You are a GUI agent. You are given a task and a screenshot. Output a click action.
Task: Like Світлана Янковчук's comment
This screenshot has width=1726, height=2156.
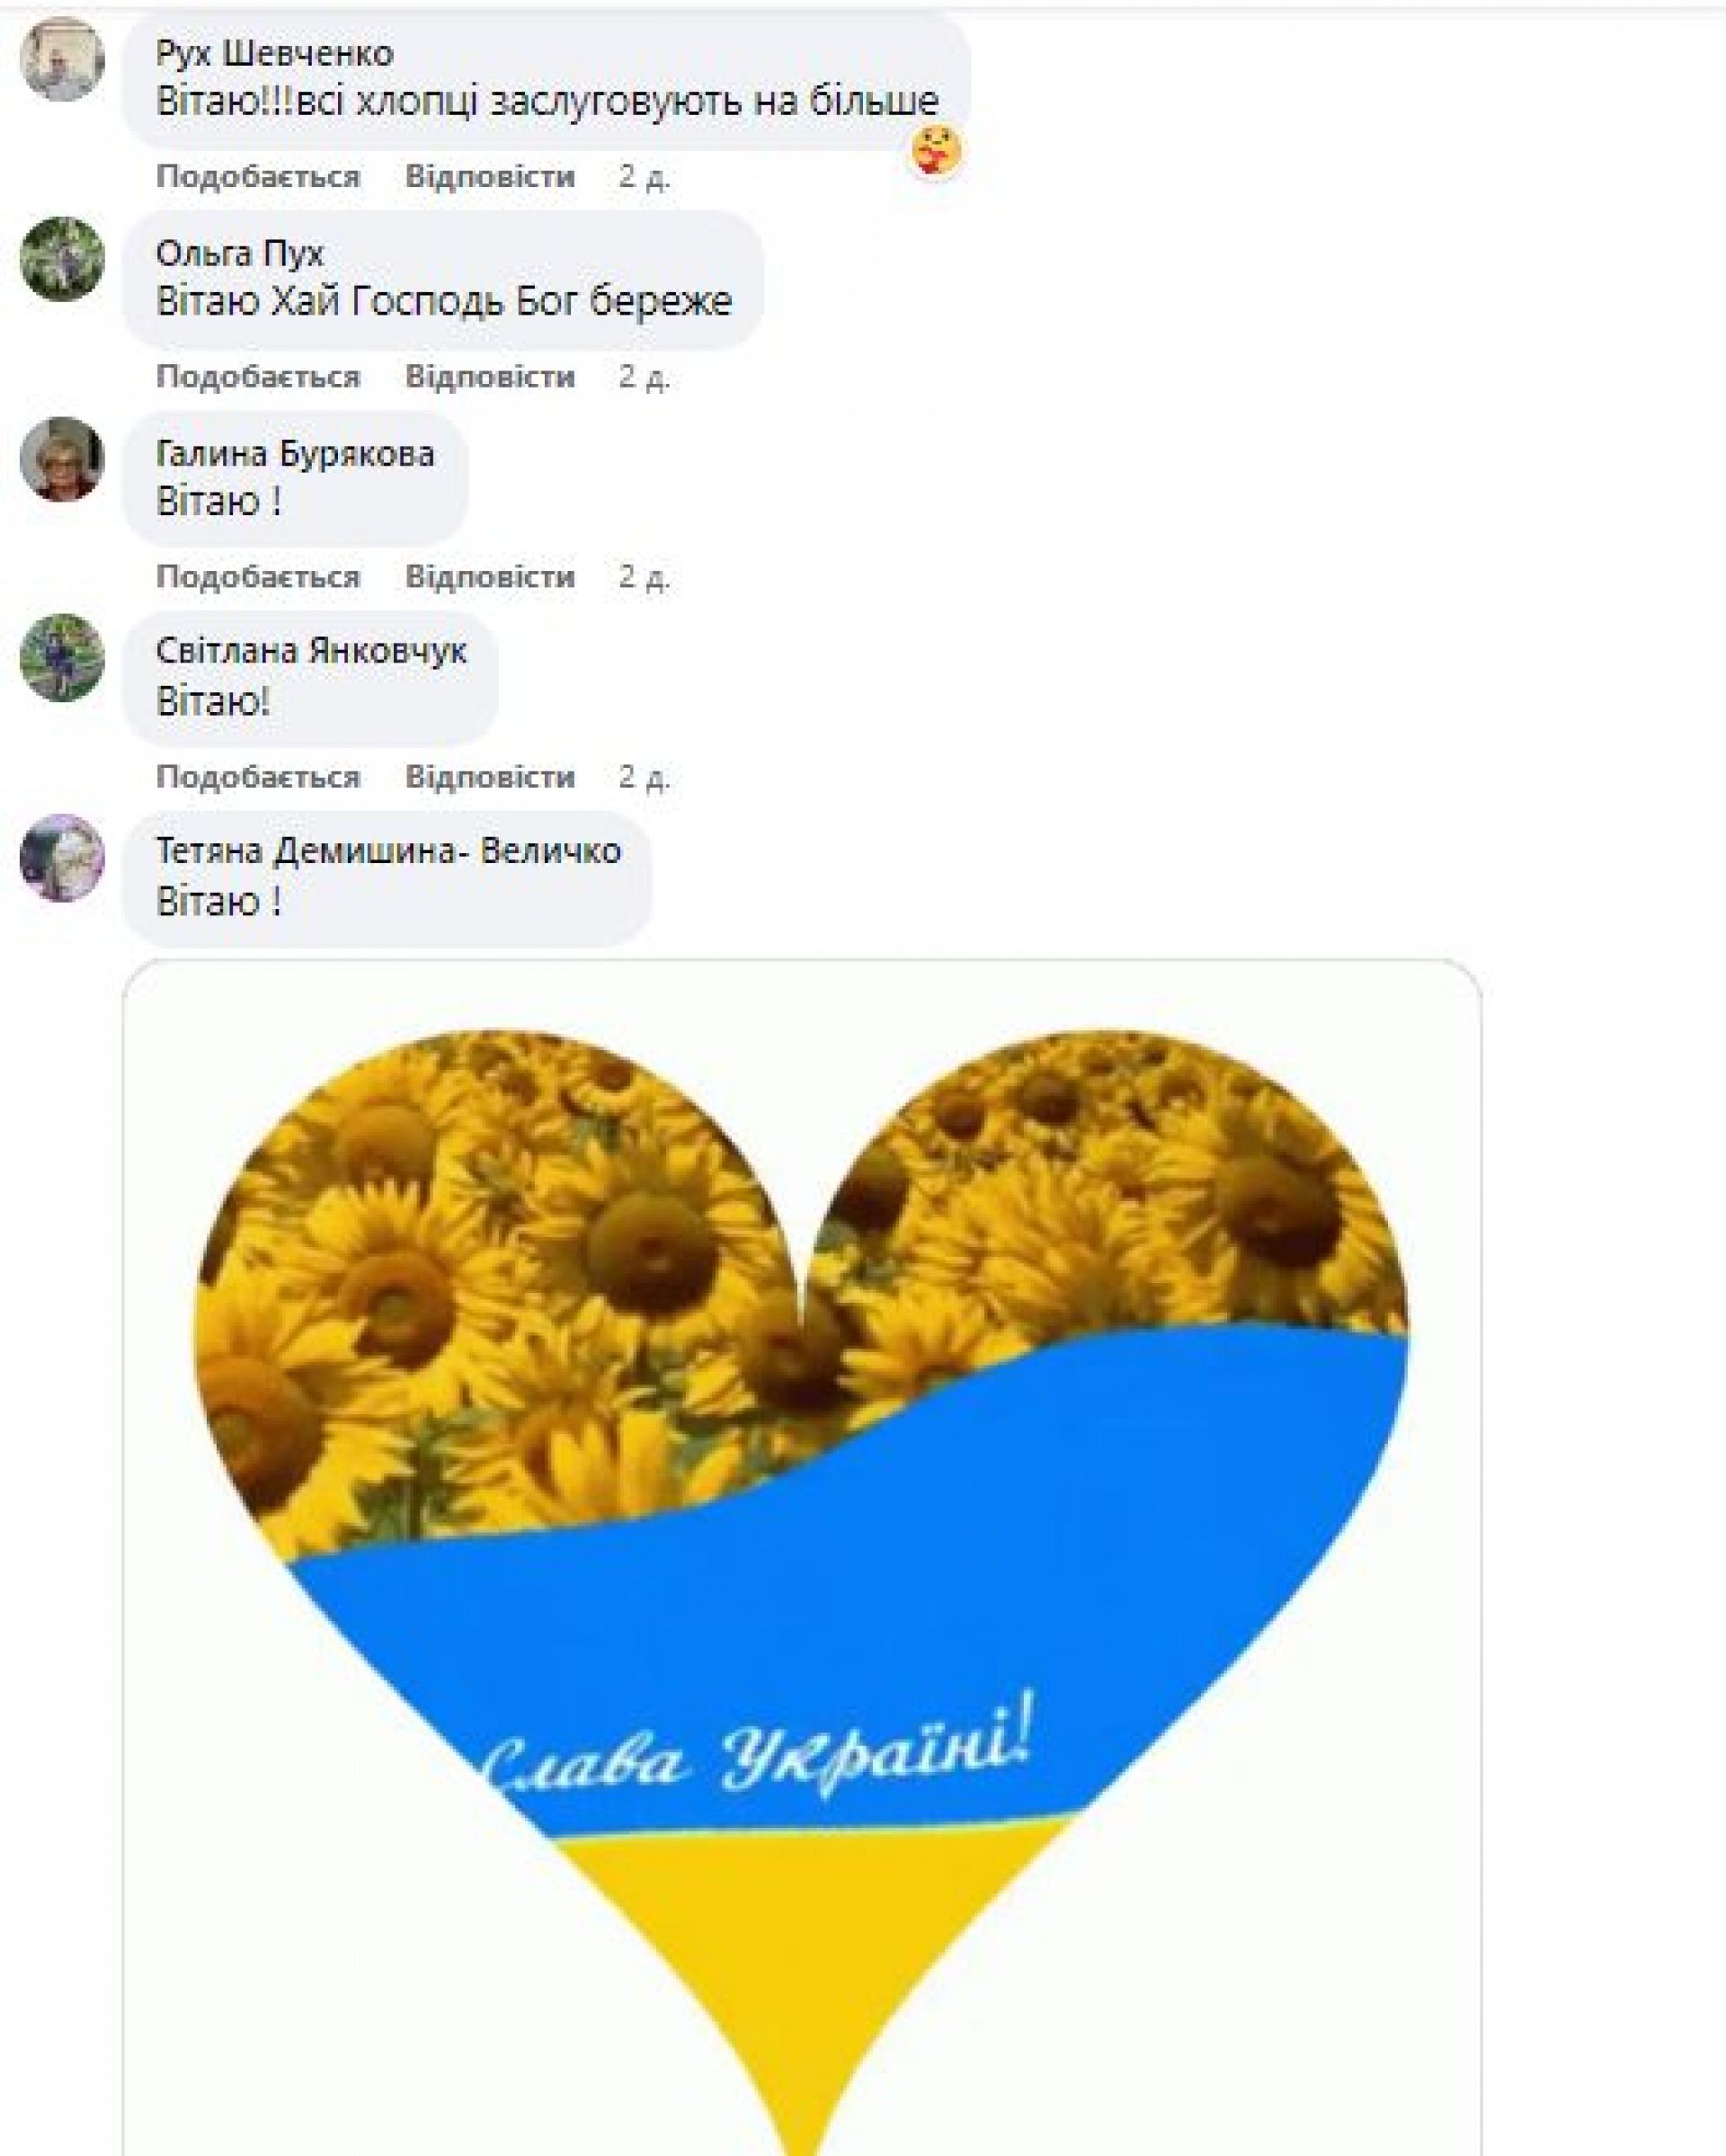click(258, 777)
